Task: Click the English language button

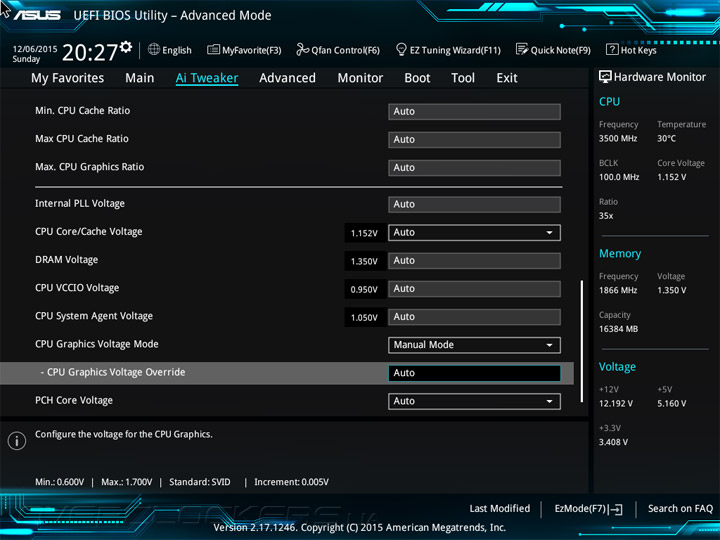Action: coord(170,50)
